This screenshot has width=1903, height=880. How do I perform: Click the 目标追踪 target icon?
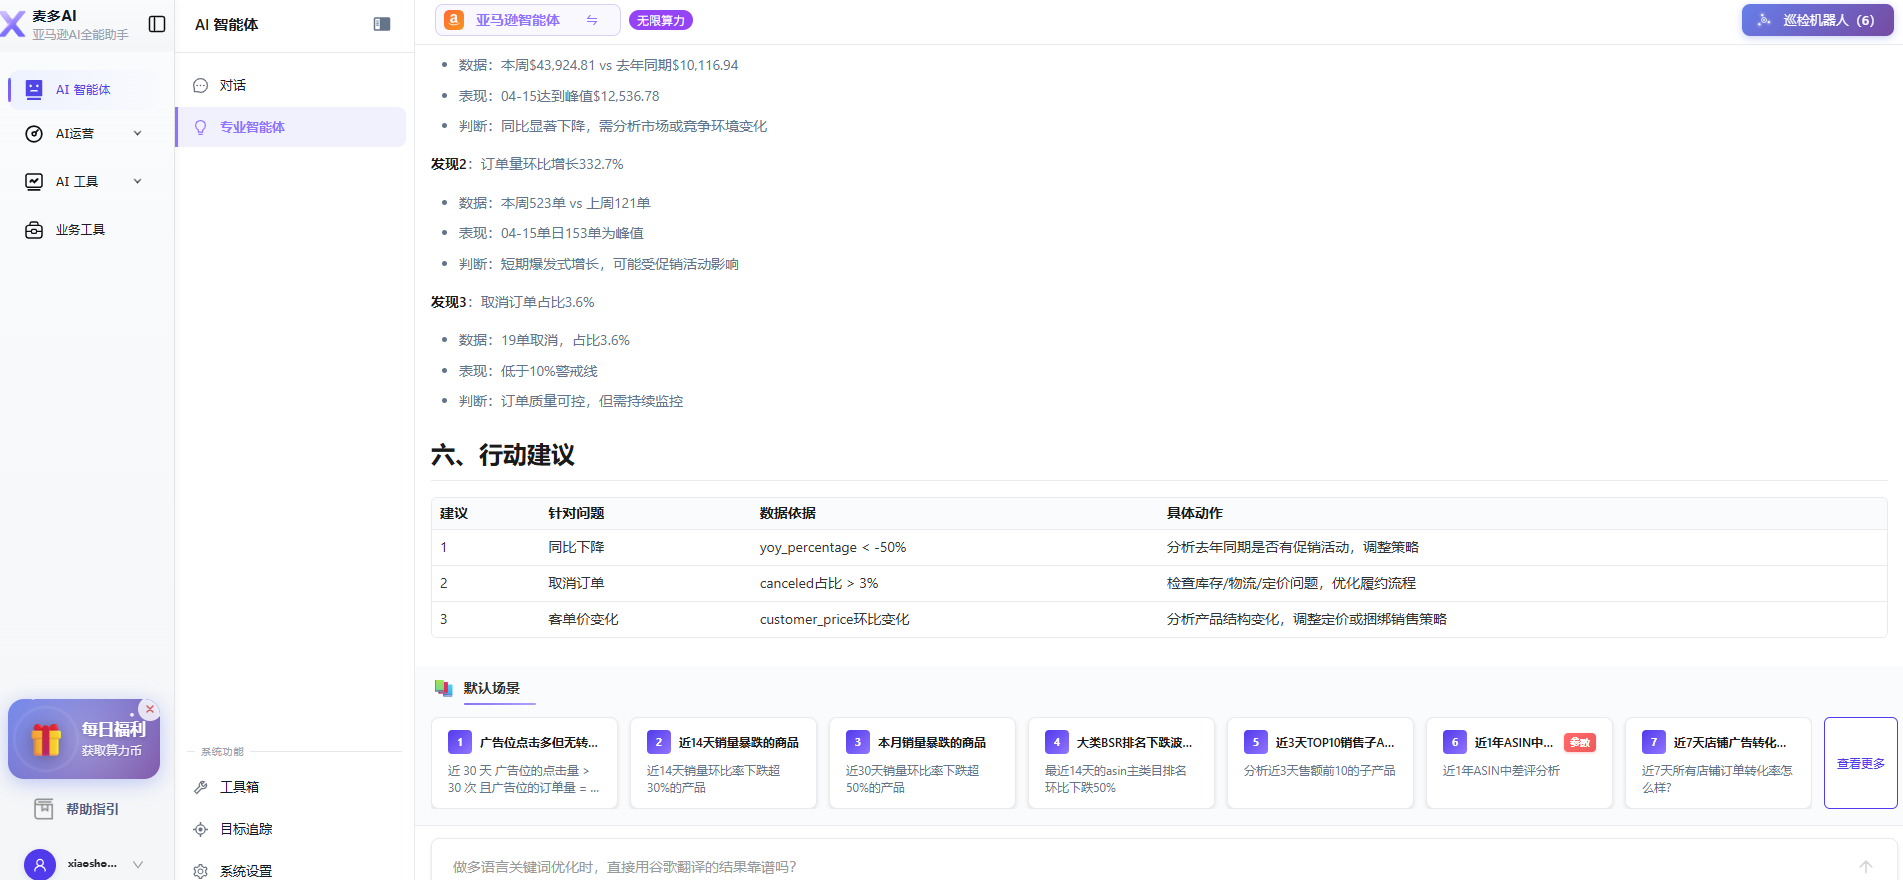point(200,829)
